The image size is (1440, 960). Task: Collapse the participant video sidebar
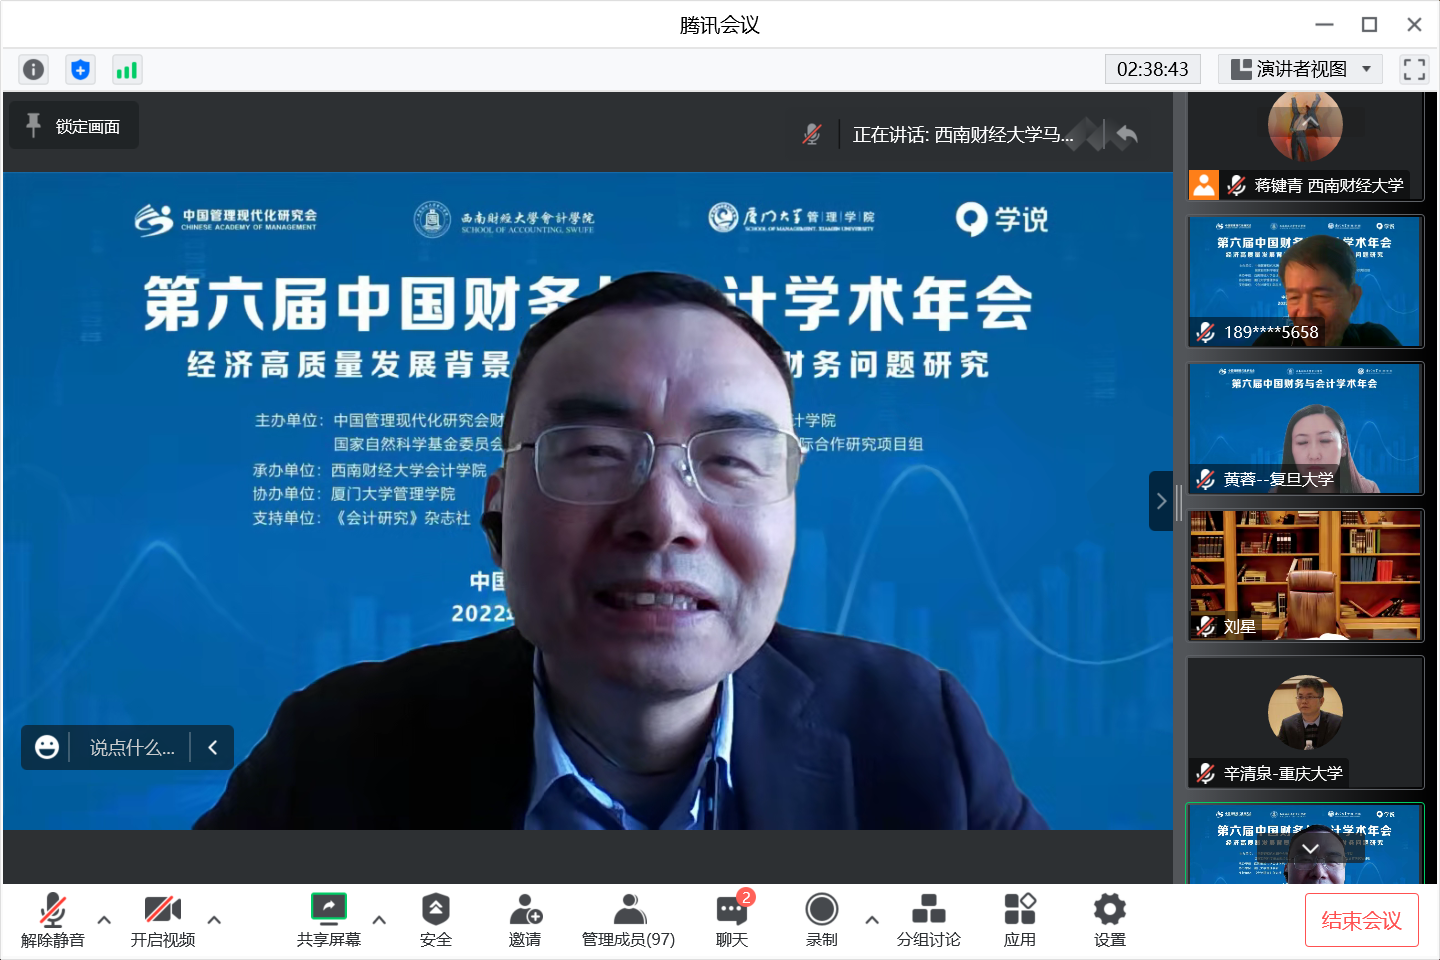[1160, 501]
